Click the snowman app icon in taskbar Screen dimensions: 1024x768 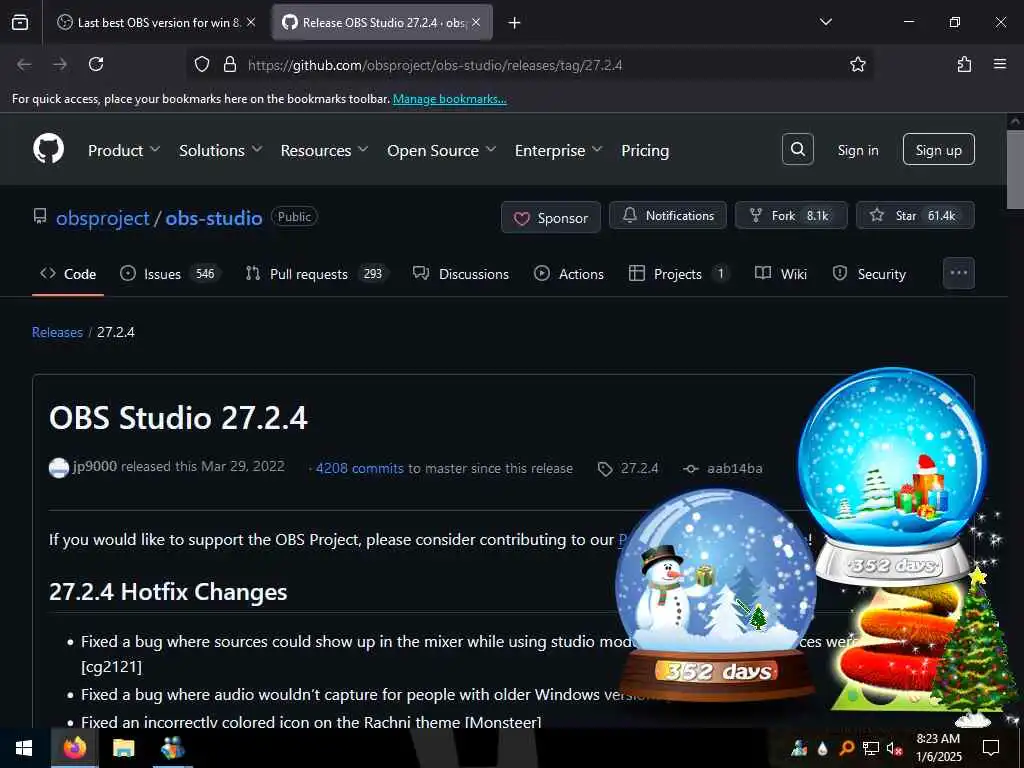[x=172, y=748]
